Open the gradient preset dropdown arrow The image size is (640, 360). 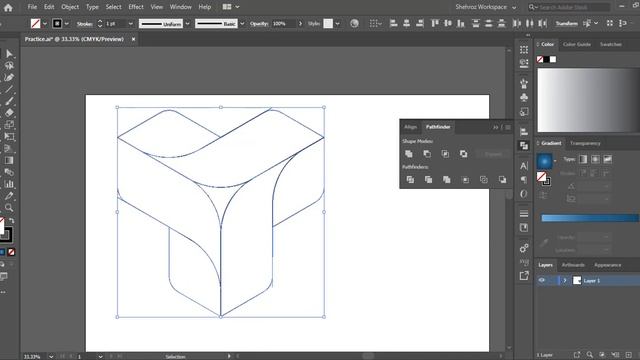555,161
